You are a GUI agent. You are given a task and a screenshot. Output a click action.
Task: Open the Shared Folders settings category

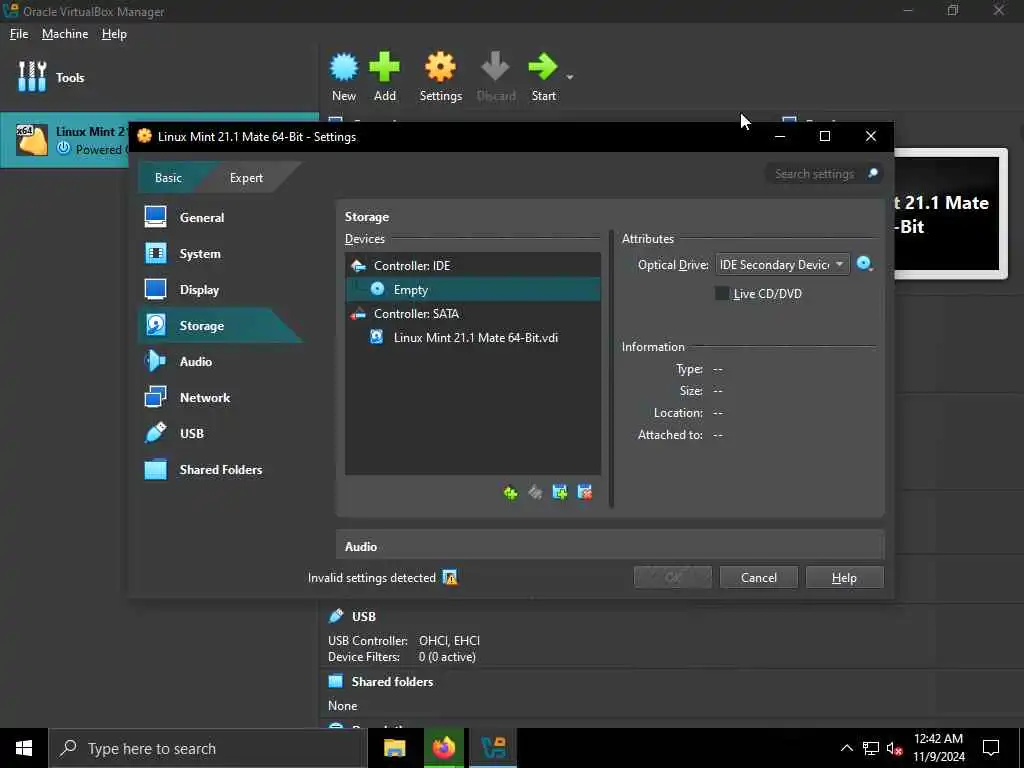pyautogui.click(x=221, y=470)
